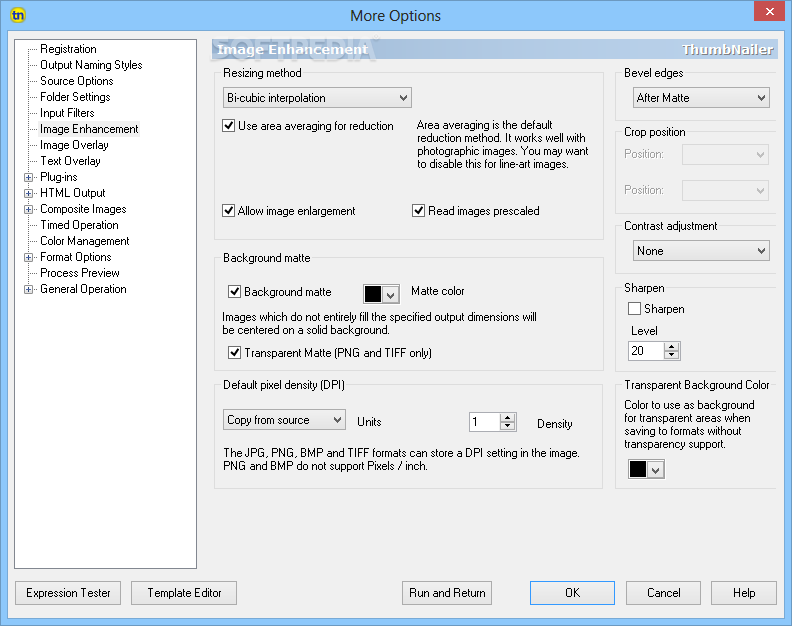792x626 pixels.
Task: Open the Contrast adjustment None dropdown
Action: point(701,251)
